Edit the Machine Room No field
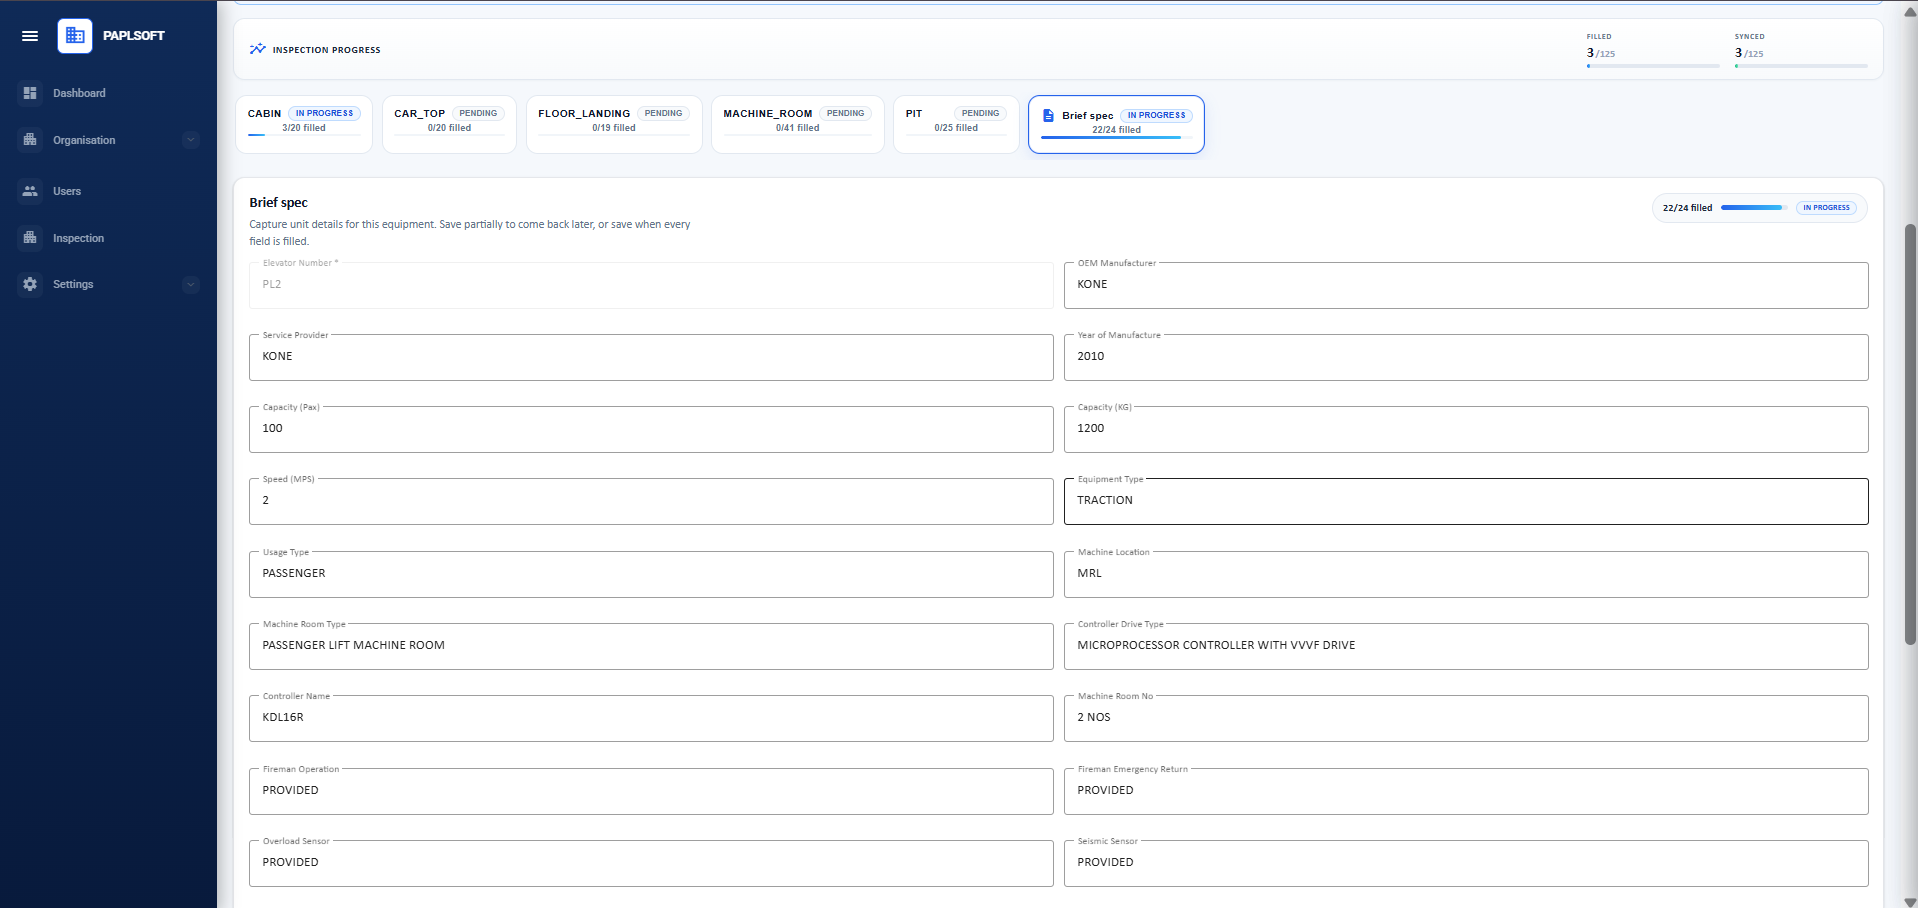This screenshot has height=908, width=1918. click(1466, 718)
